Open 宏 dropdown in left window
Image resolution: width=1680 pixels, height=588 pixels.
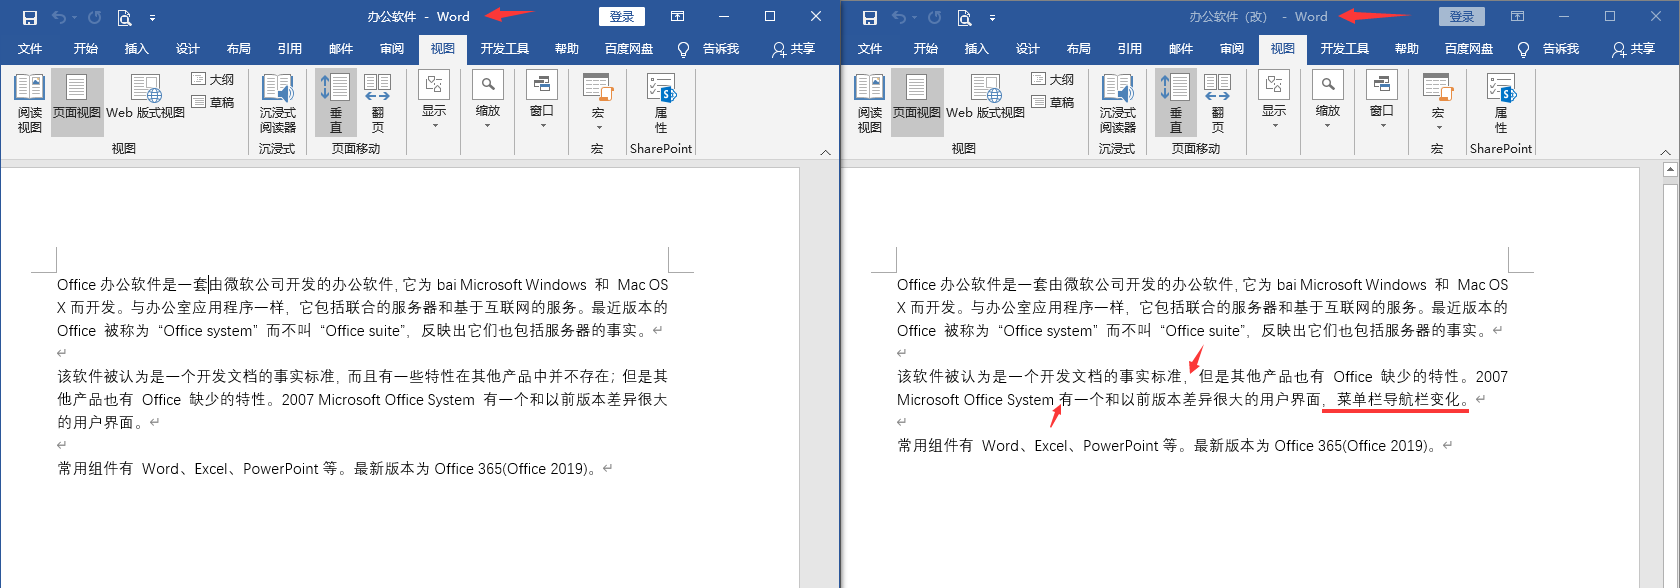pyautogui.click(x=597, y=100)
